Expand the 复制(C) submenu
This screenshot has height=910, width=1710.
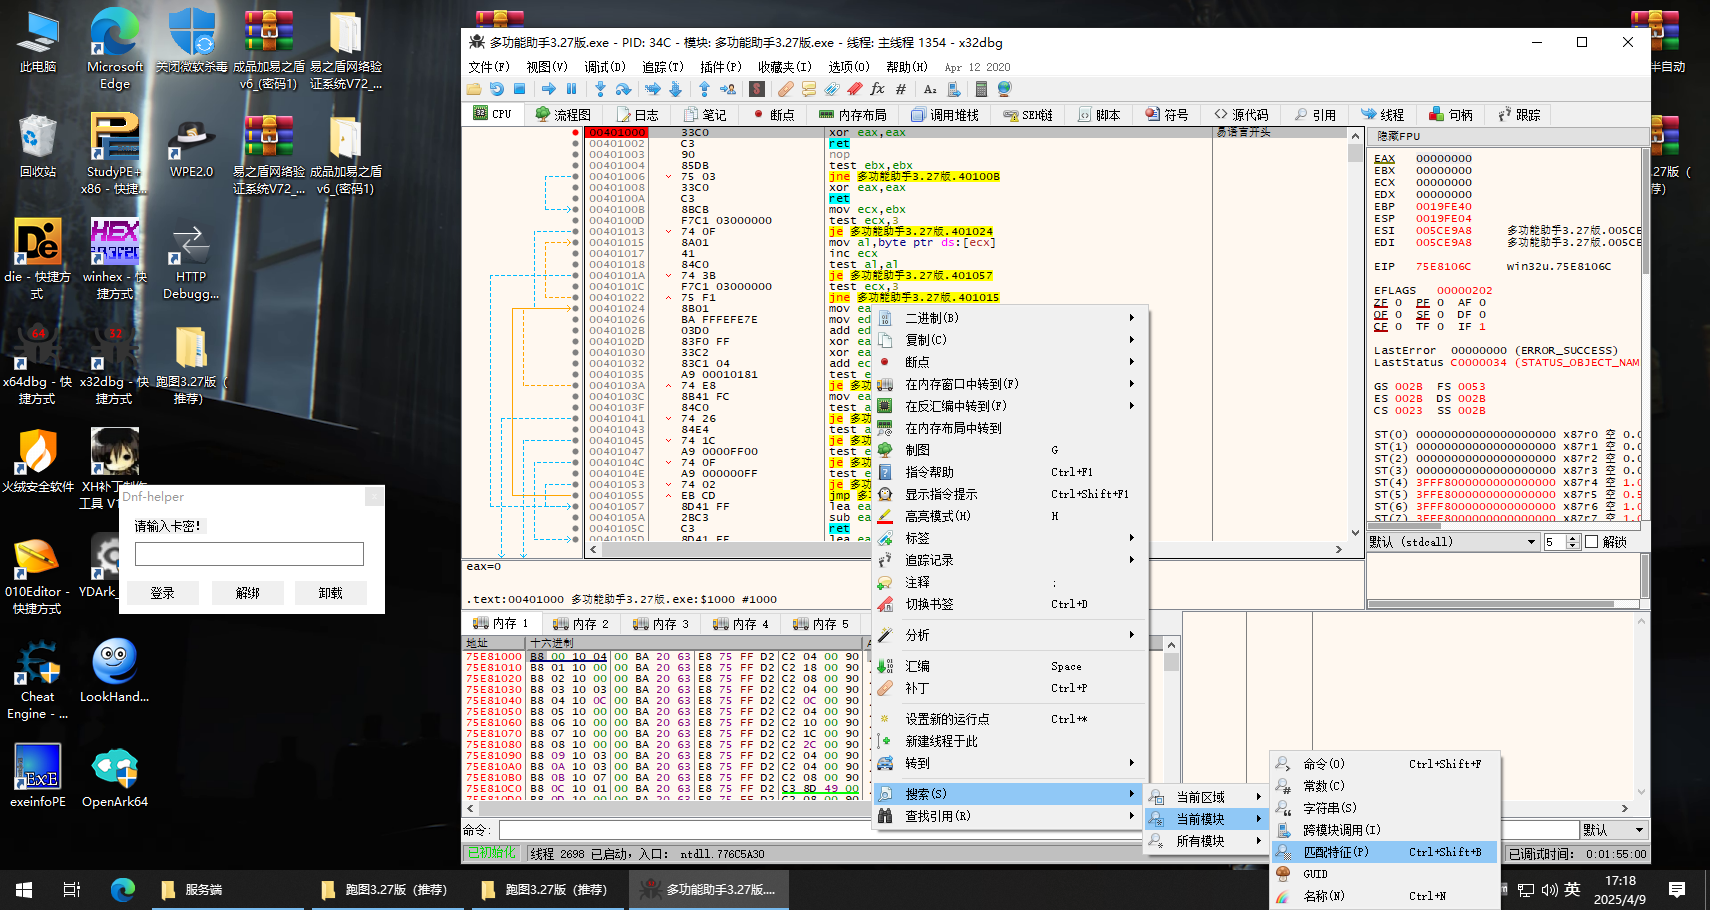[1010, 340]
